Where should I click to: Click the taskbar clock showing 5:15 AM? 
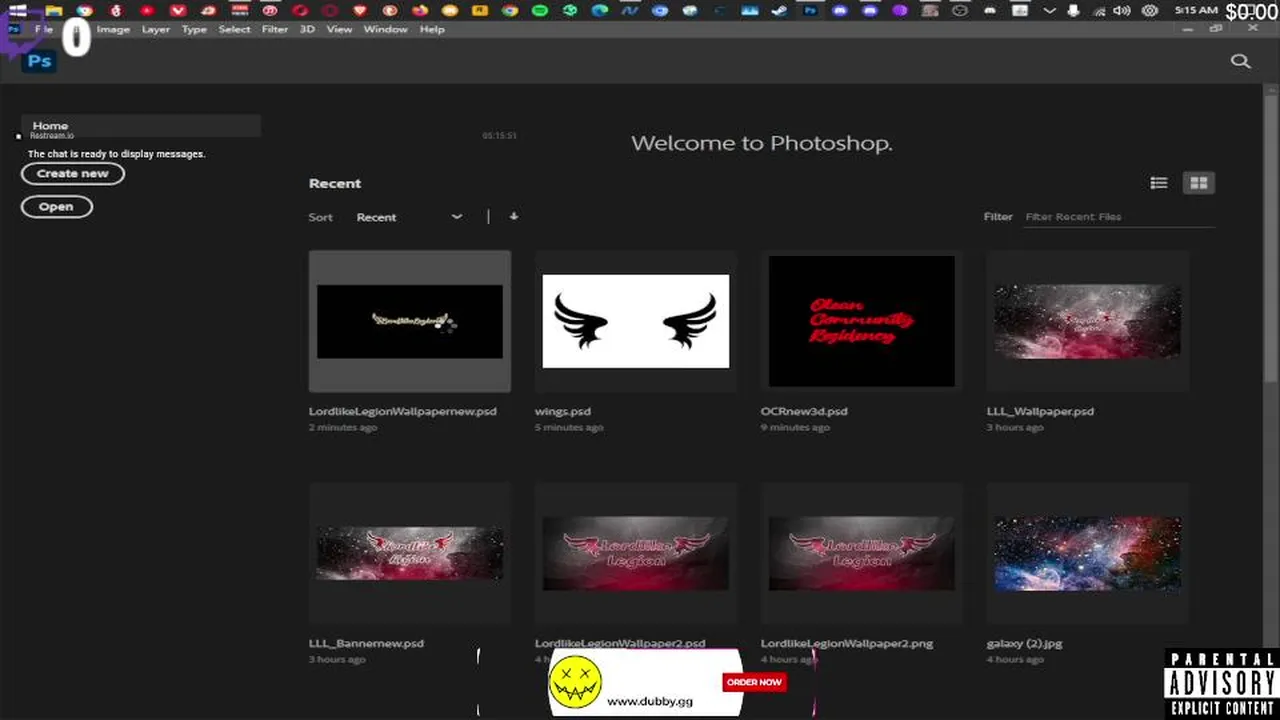(x=1196, y=10)
